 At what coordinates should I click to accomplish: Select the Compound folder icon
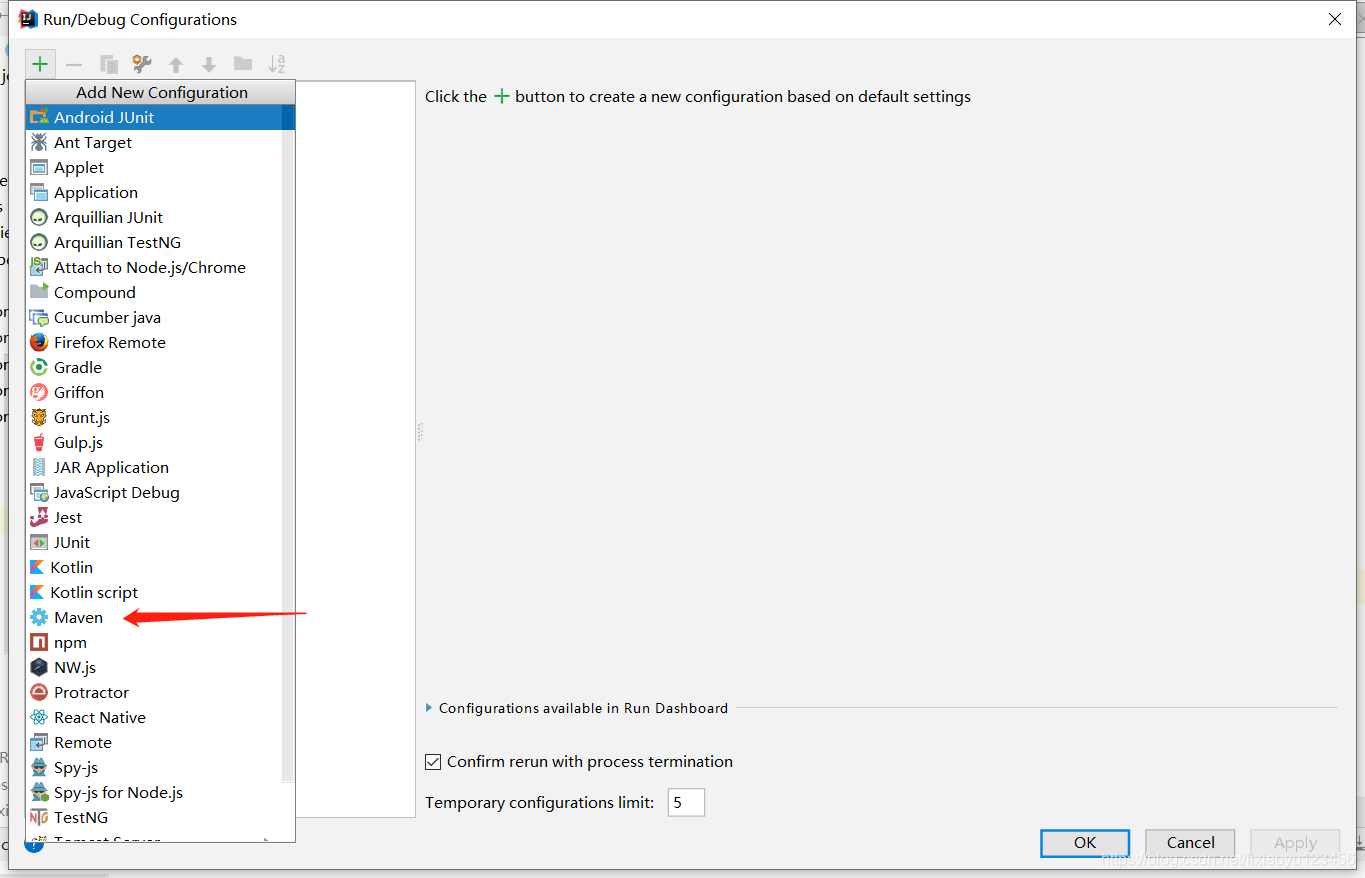pyautogui.click(x=39, y=292)
